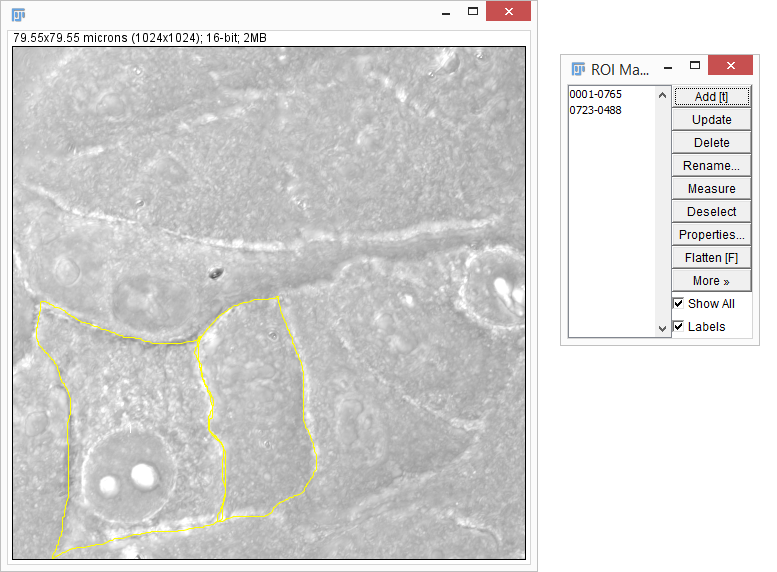
Task: Click the Update button in ROI Manager
Action: pyautogui.click(x=711, y=119)
